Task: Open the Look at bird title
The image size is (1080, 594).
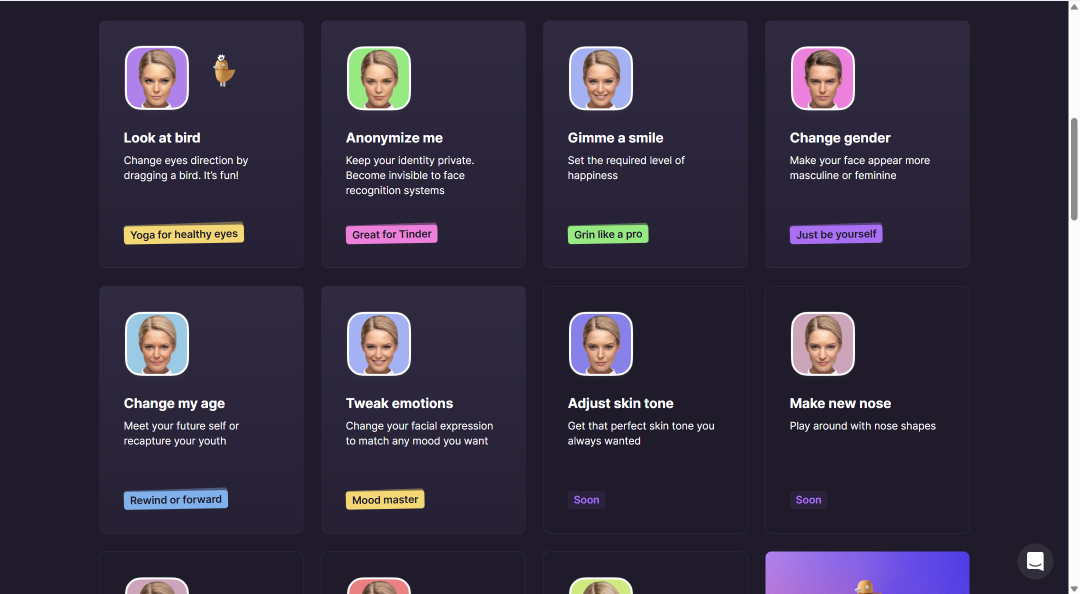Action: [162, 138]
